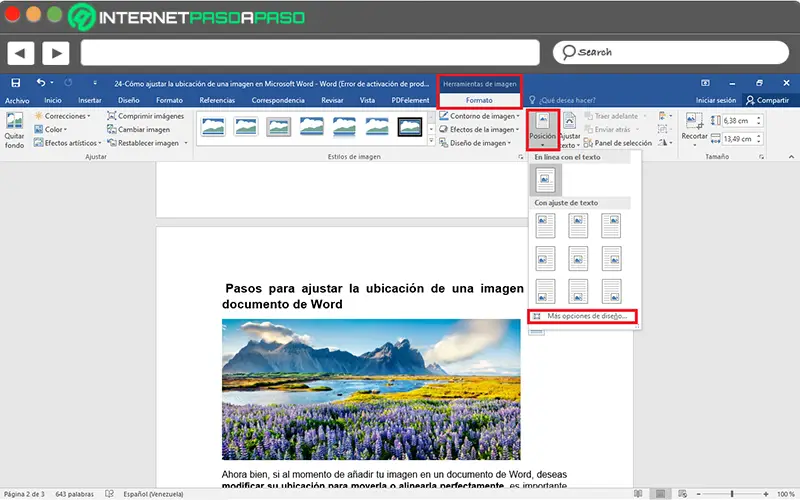Decrease image width with stepper down arrow
This screenshot has width=800, height=500.
[x=759, y=141]
